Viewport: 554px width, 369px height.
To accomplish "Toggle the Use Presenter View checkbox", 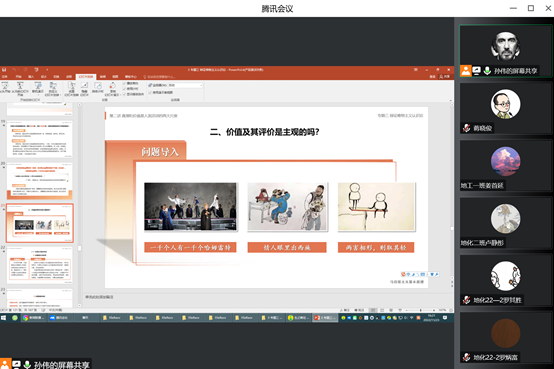I will click(150, 93).
